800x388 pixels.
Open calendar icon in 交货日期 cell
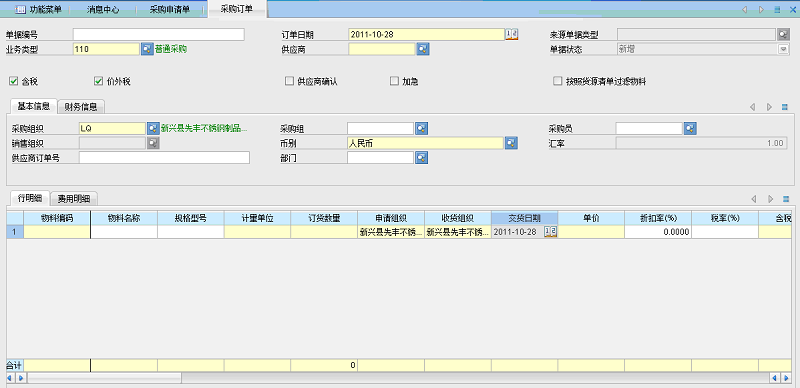pos(551,232)
